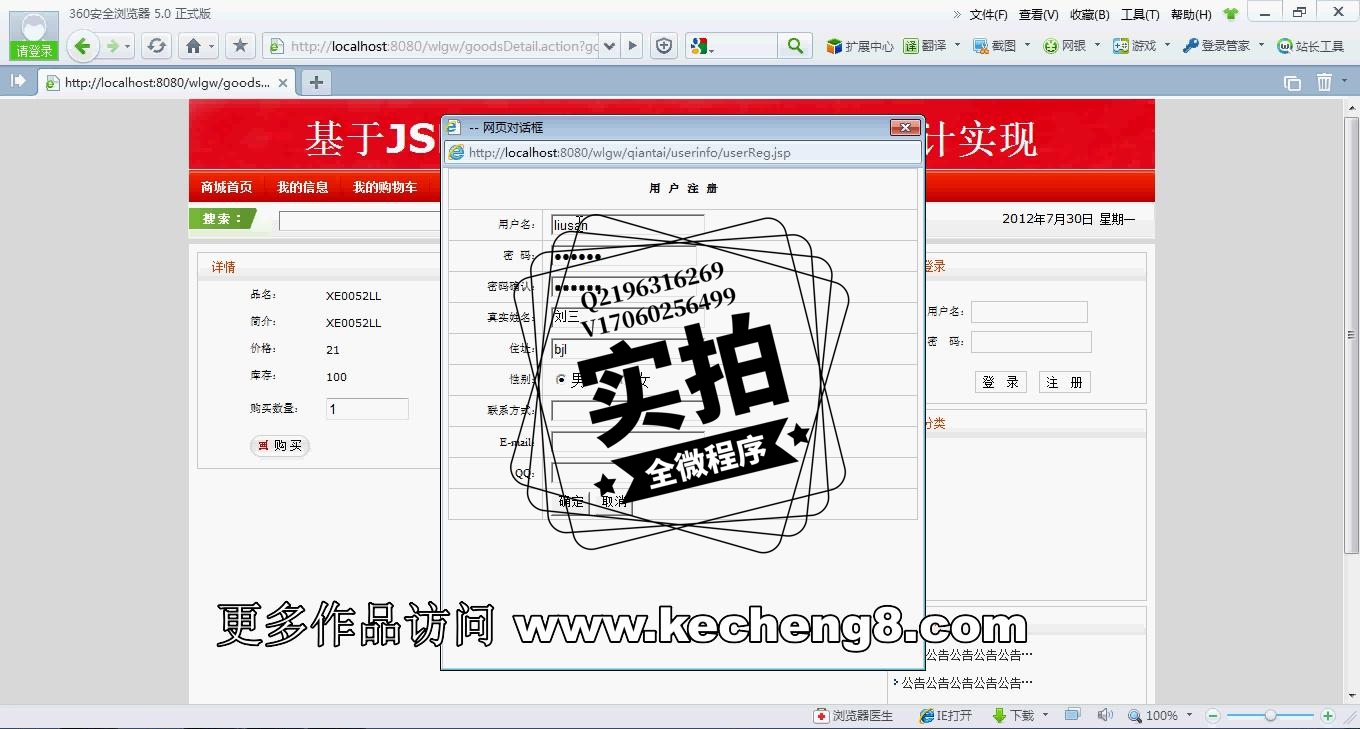Expand the 截图 dropdown arrow
The image size is (1360, 729).
[x=1027, y=45]
